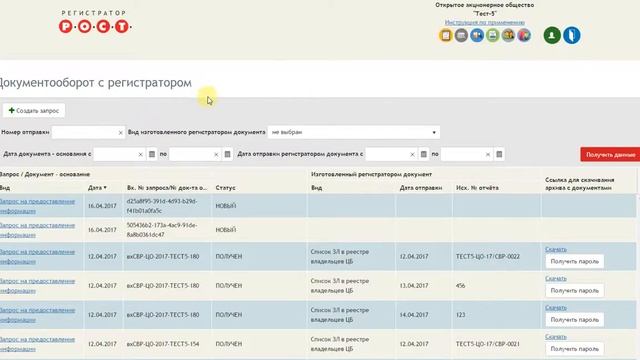Viewport: 640px width, 360px height.
Task: Open calendar for Дата документа-основания start date
Action: [x=152, y=154]
